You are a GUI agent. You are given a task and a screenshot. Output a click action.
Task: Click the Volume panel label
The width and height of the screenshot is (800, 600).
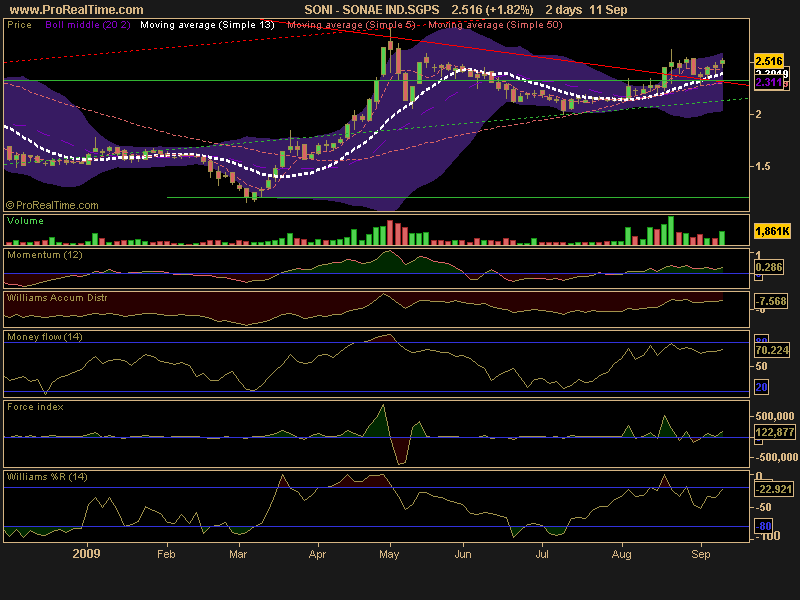click(x=25, y=221)
